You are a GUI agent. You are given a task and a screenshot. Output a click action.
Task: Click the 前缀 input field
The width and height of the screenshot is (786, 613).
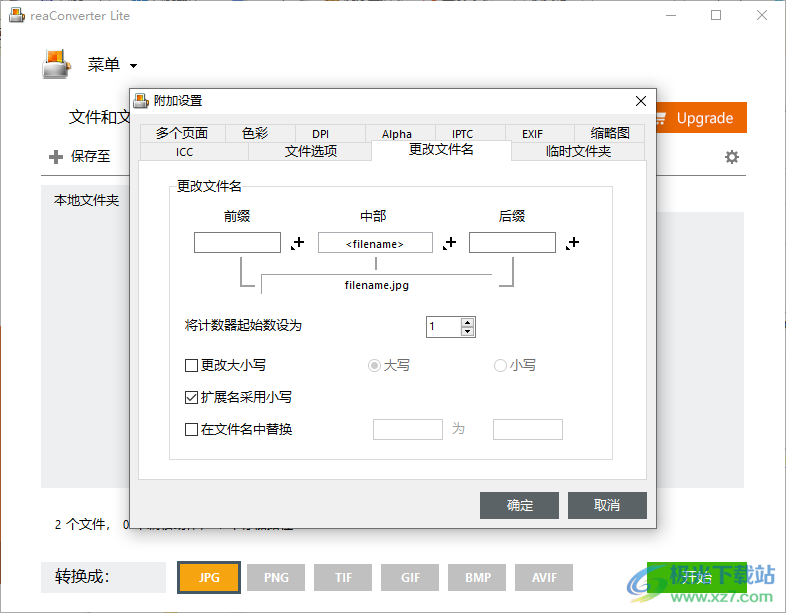coord(237,243)
